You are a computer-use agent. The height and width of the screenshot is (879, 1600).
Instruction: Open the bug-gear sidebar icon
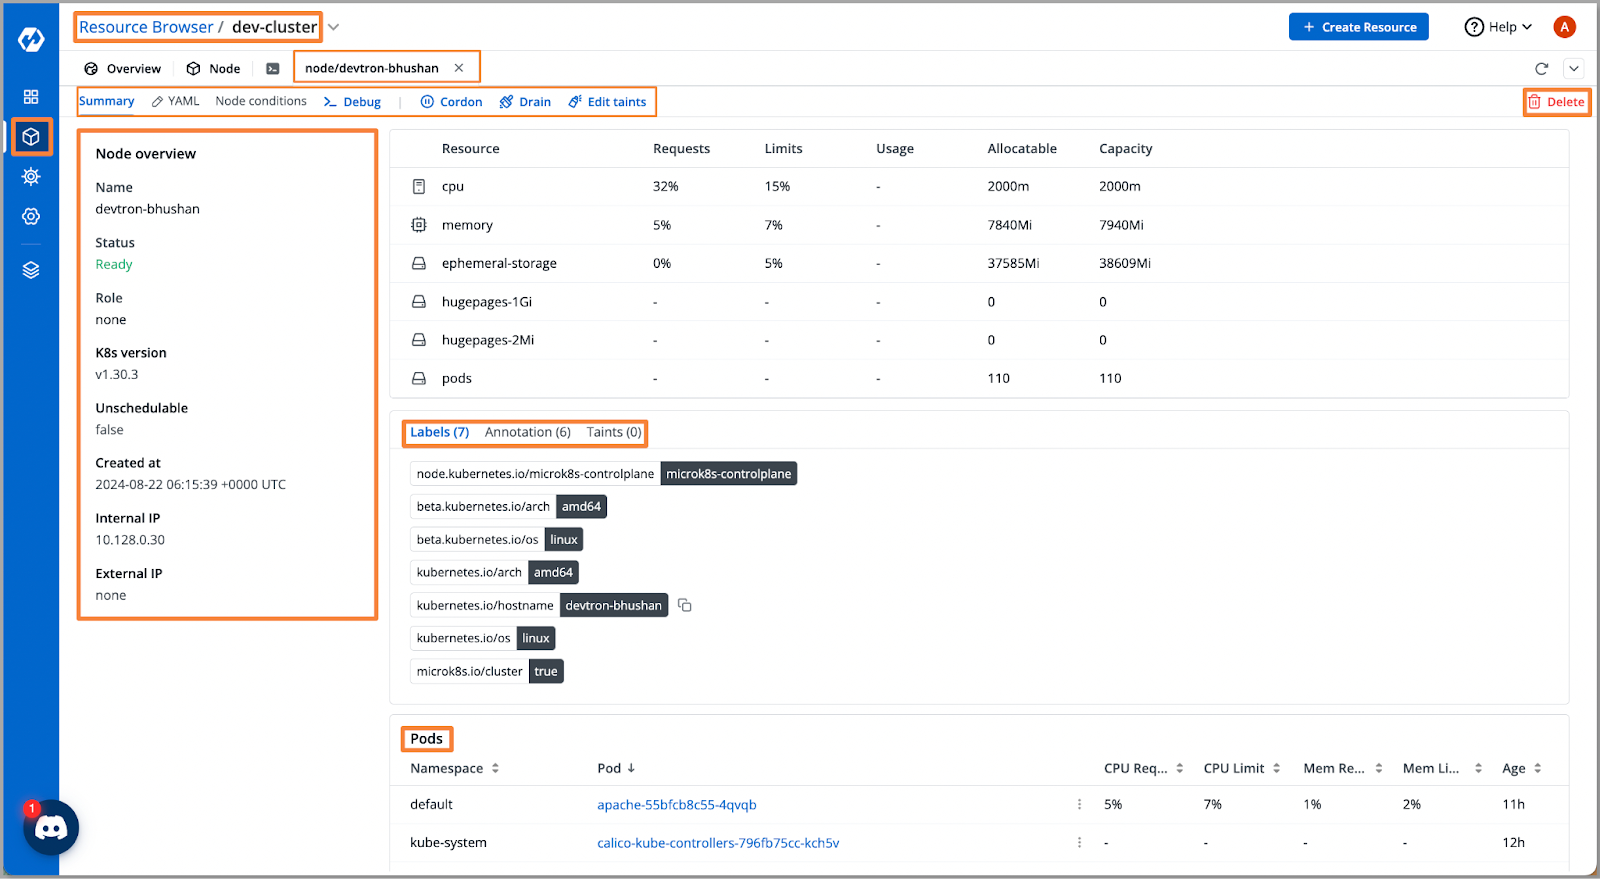tap(31, 177)
